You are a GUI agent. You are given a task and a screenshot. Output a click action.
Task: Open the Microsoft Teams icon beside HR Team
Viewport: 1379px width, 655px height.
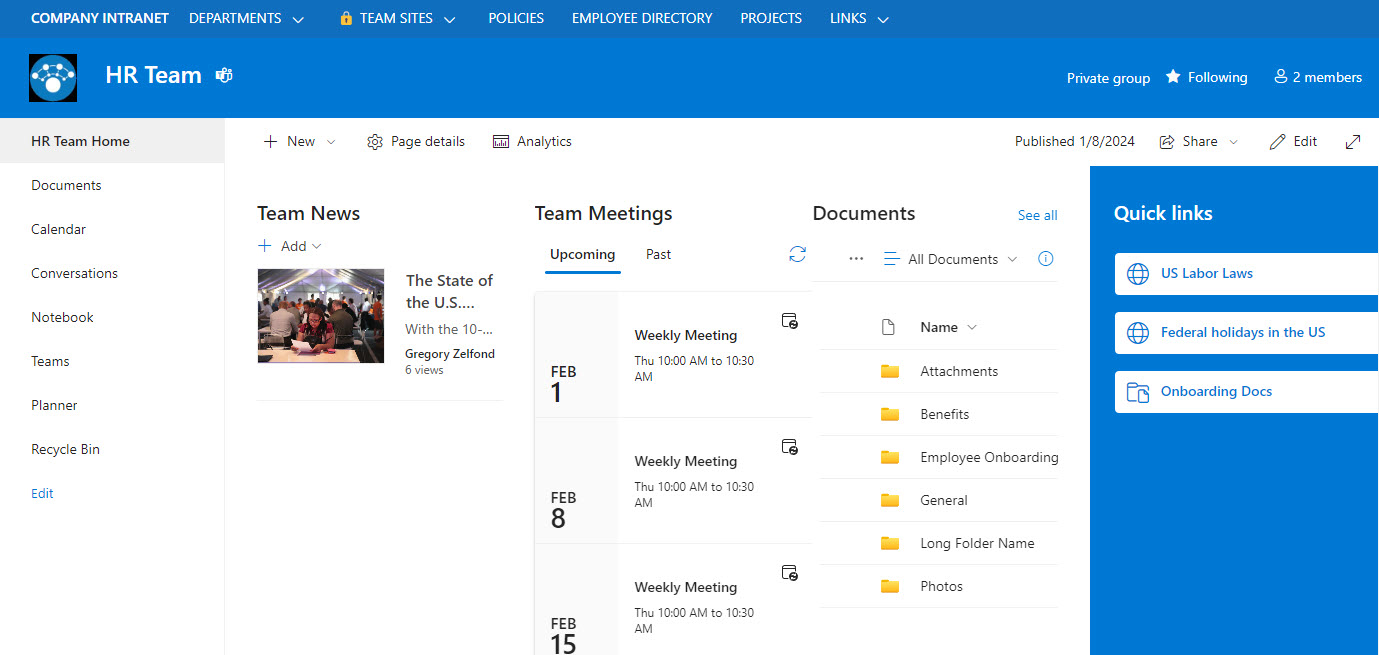(x=223, y=74)
